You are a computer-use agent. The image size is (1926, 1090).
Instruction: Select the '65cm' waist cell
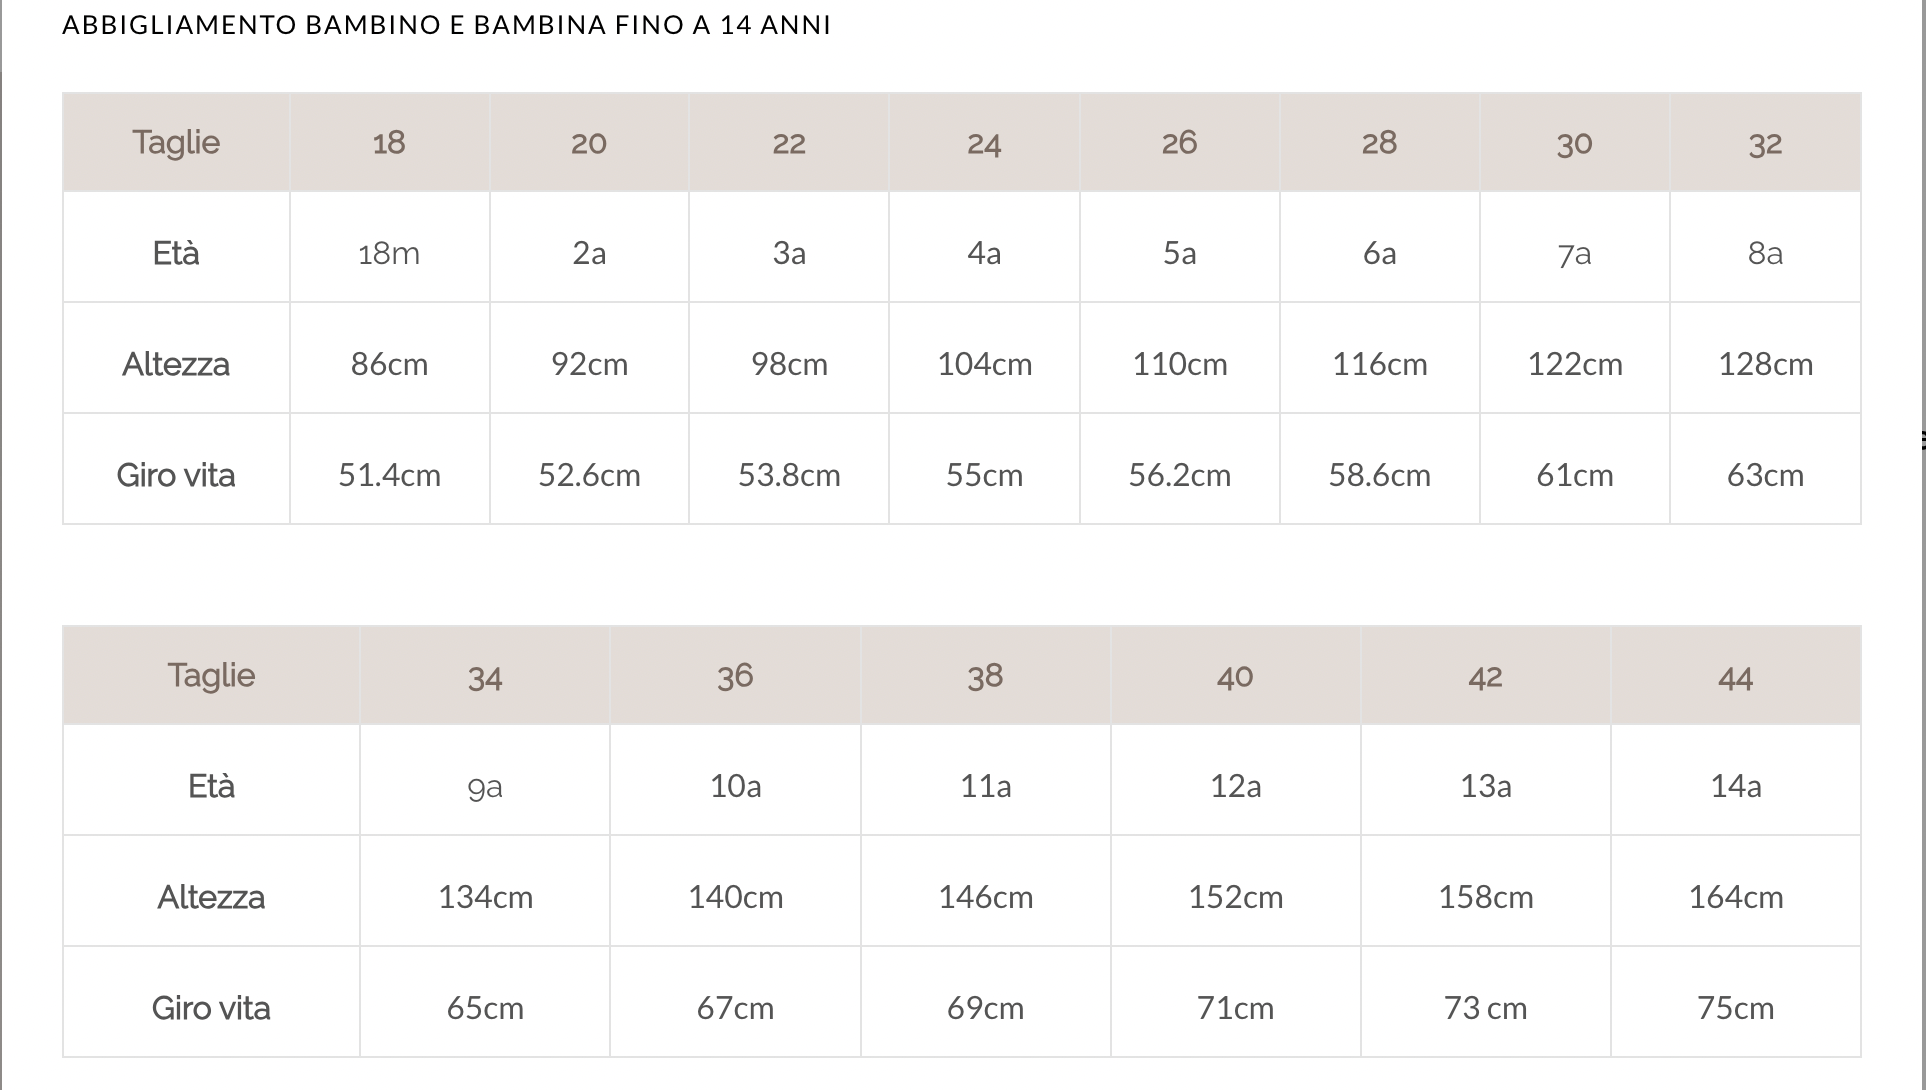point(485,1008)
